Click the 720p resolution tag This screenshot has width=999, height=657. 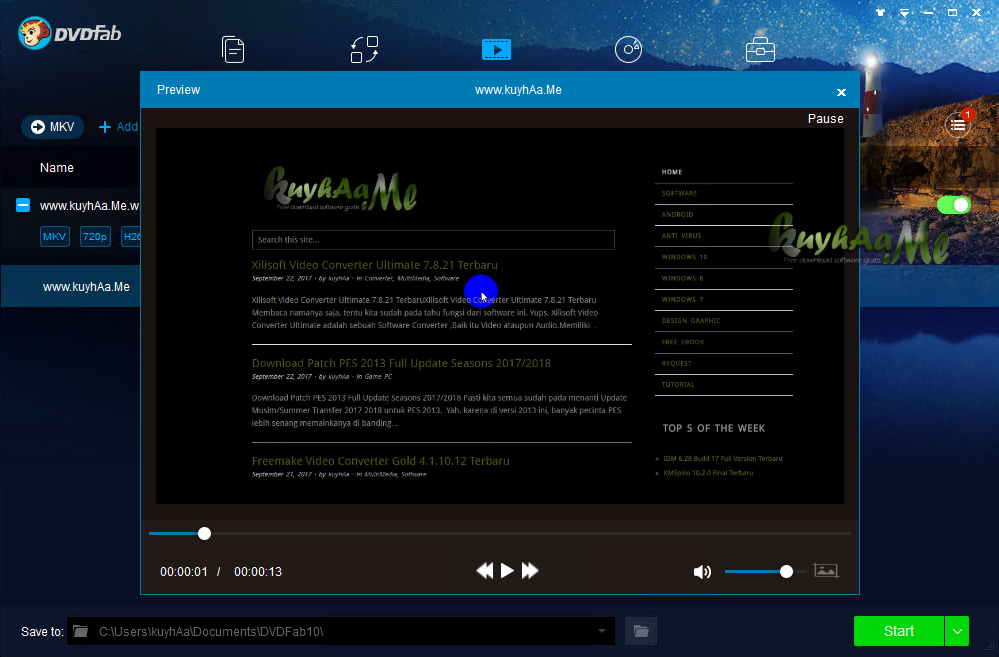point(95,236)
